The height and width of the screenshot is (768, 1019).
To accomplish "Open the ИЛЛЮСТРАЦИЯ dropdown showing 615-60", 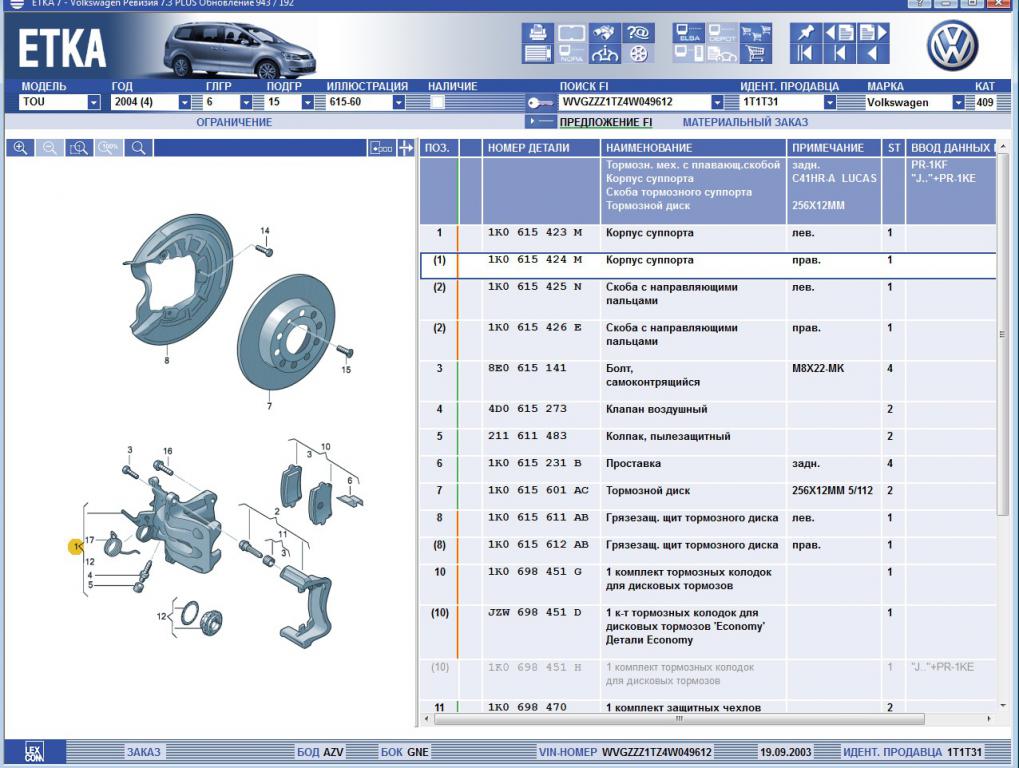I will pyautogui.click(x=399, y=102).
